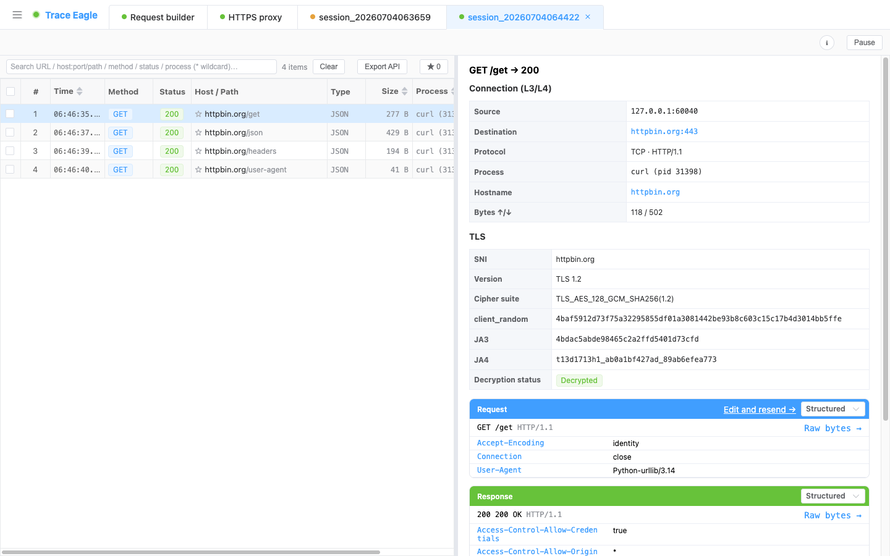Viewport: 890px width, 556px height.
Task: Click the process value curl (pid 31398)
Action: coord(666,172)
